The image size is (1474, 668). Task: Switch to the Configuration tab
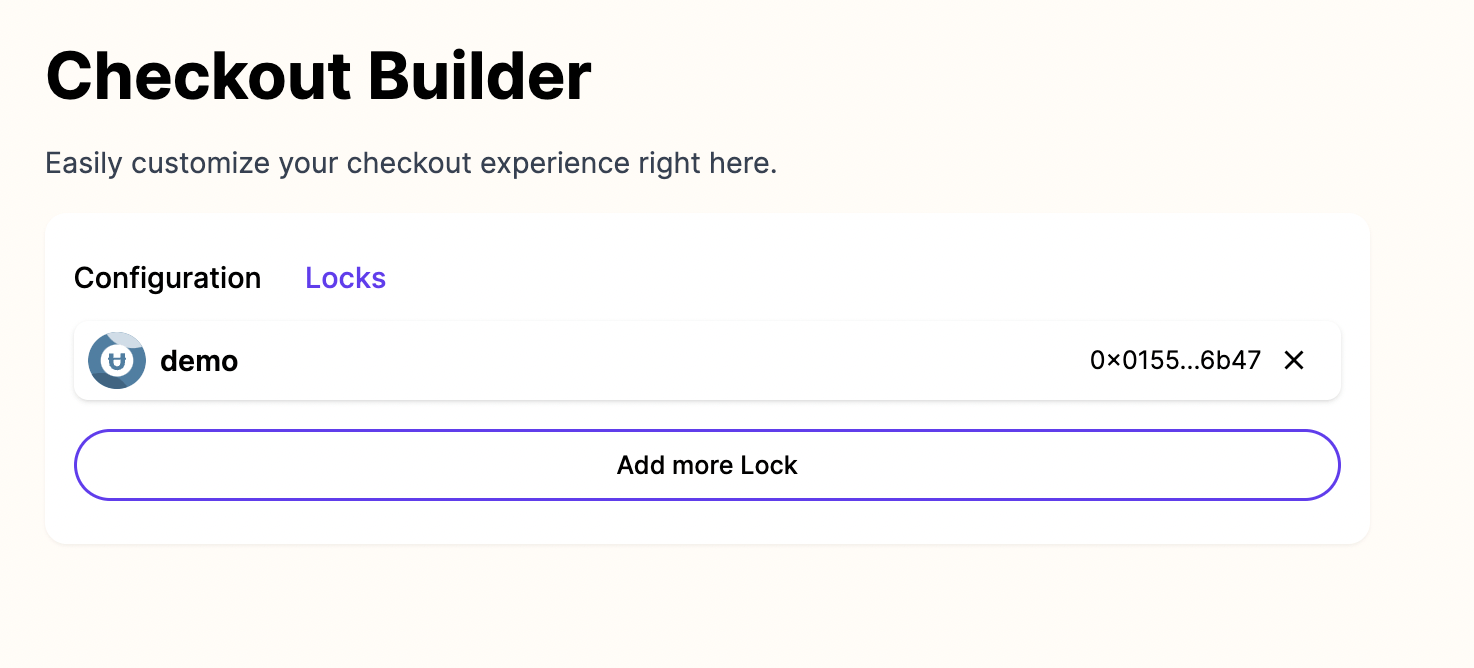click(x=168, y=278)
